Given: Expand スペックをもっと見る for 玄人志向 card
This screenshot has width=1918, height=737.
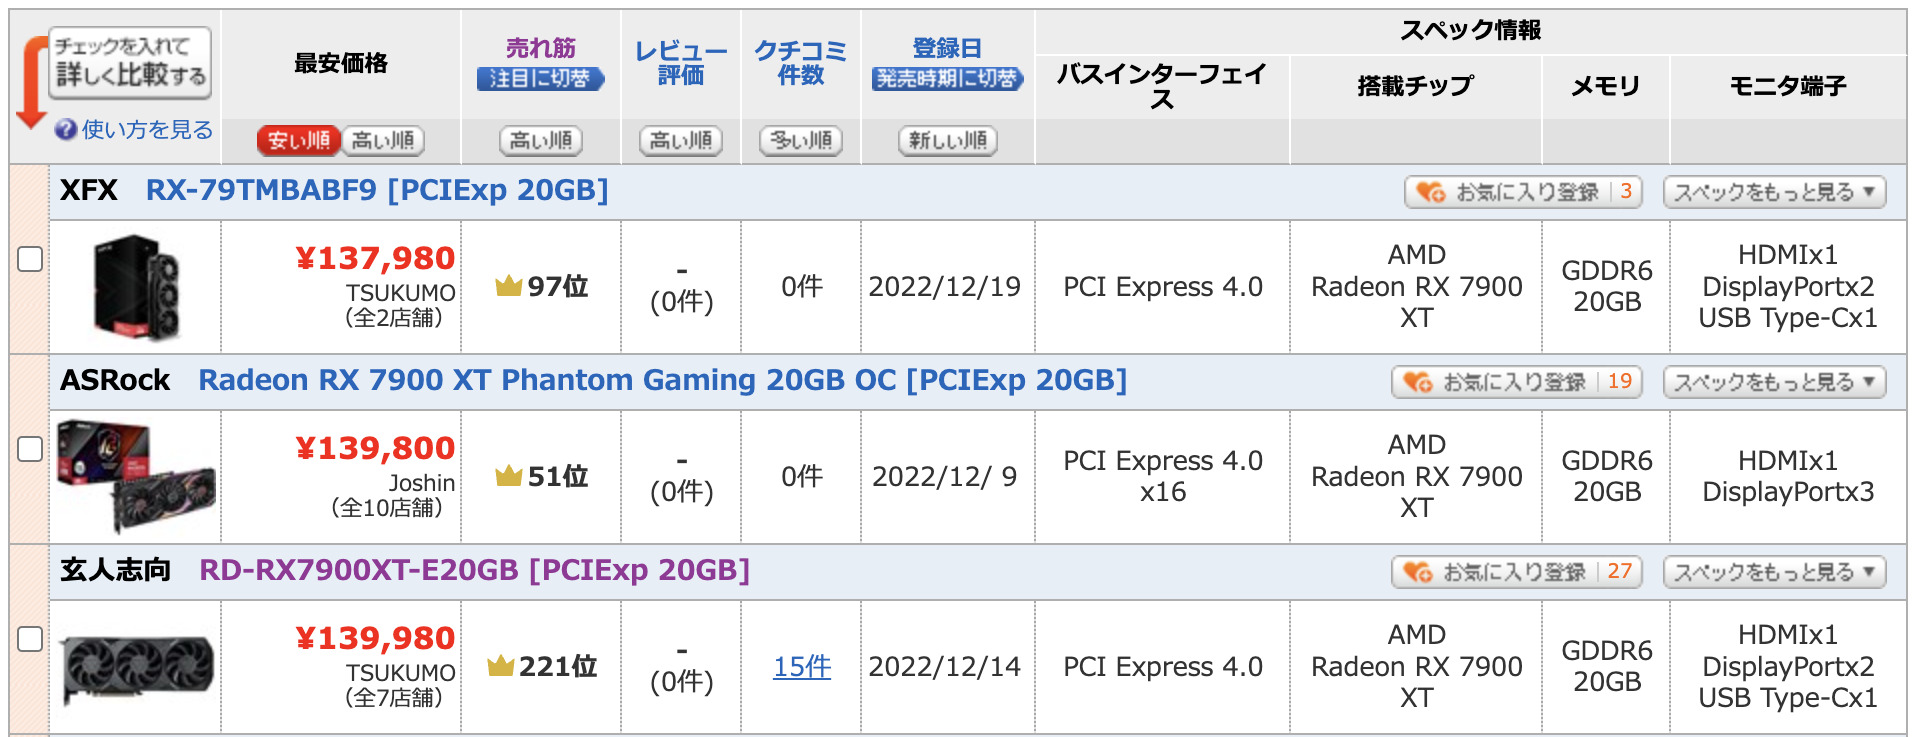Looking at the screenshot, I should (x=1774, y=572).
